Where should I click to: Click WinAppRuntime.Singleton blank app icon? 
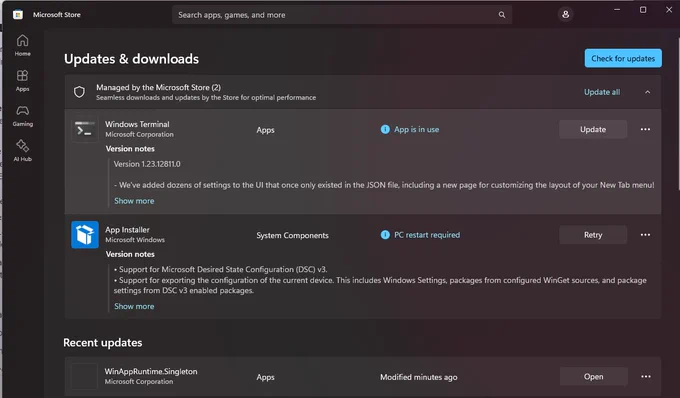(84, 376)
